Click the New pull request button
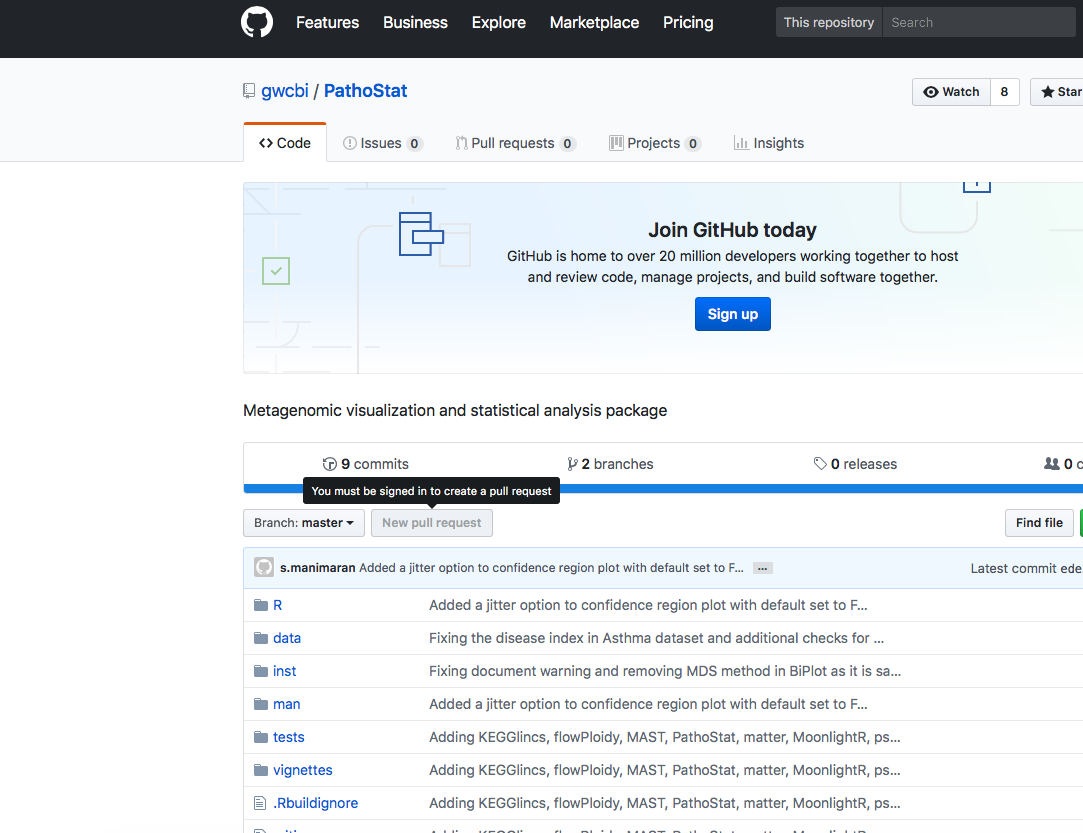This screenshot has height=833, width=1083. tap(432, 523)
